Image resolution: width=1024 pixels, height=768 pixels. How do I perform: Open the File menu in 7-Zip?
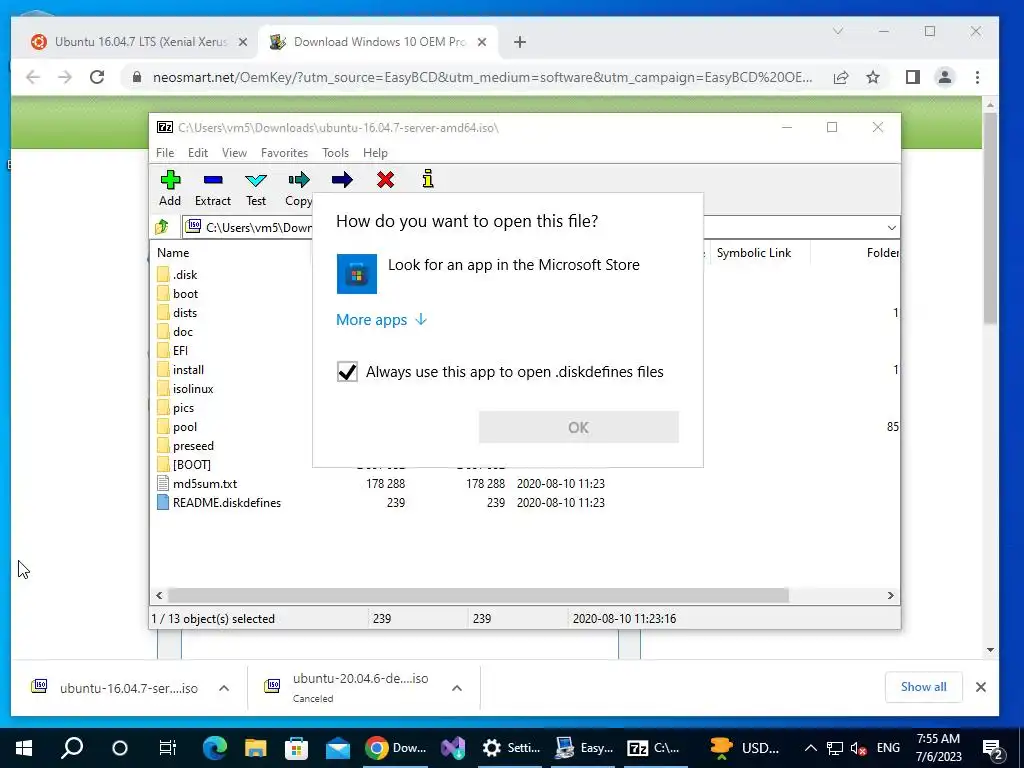165,153
